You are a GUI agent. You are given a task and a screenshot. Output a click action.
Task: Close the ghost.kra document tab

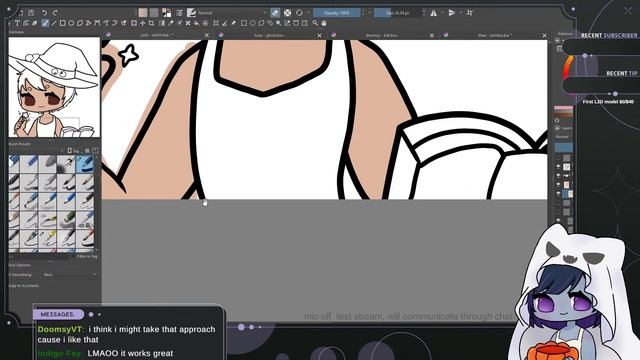[x=319, y=36]
